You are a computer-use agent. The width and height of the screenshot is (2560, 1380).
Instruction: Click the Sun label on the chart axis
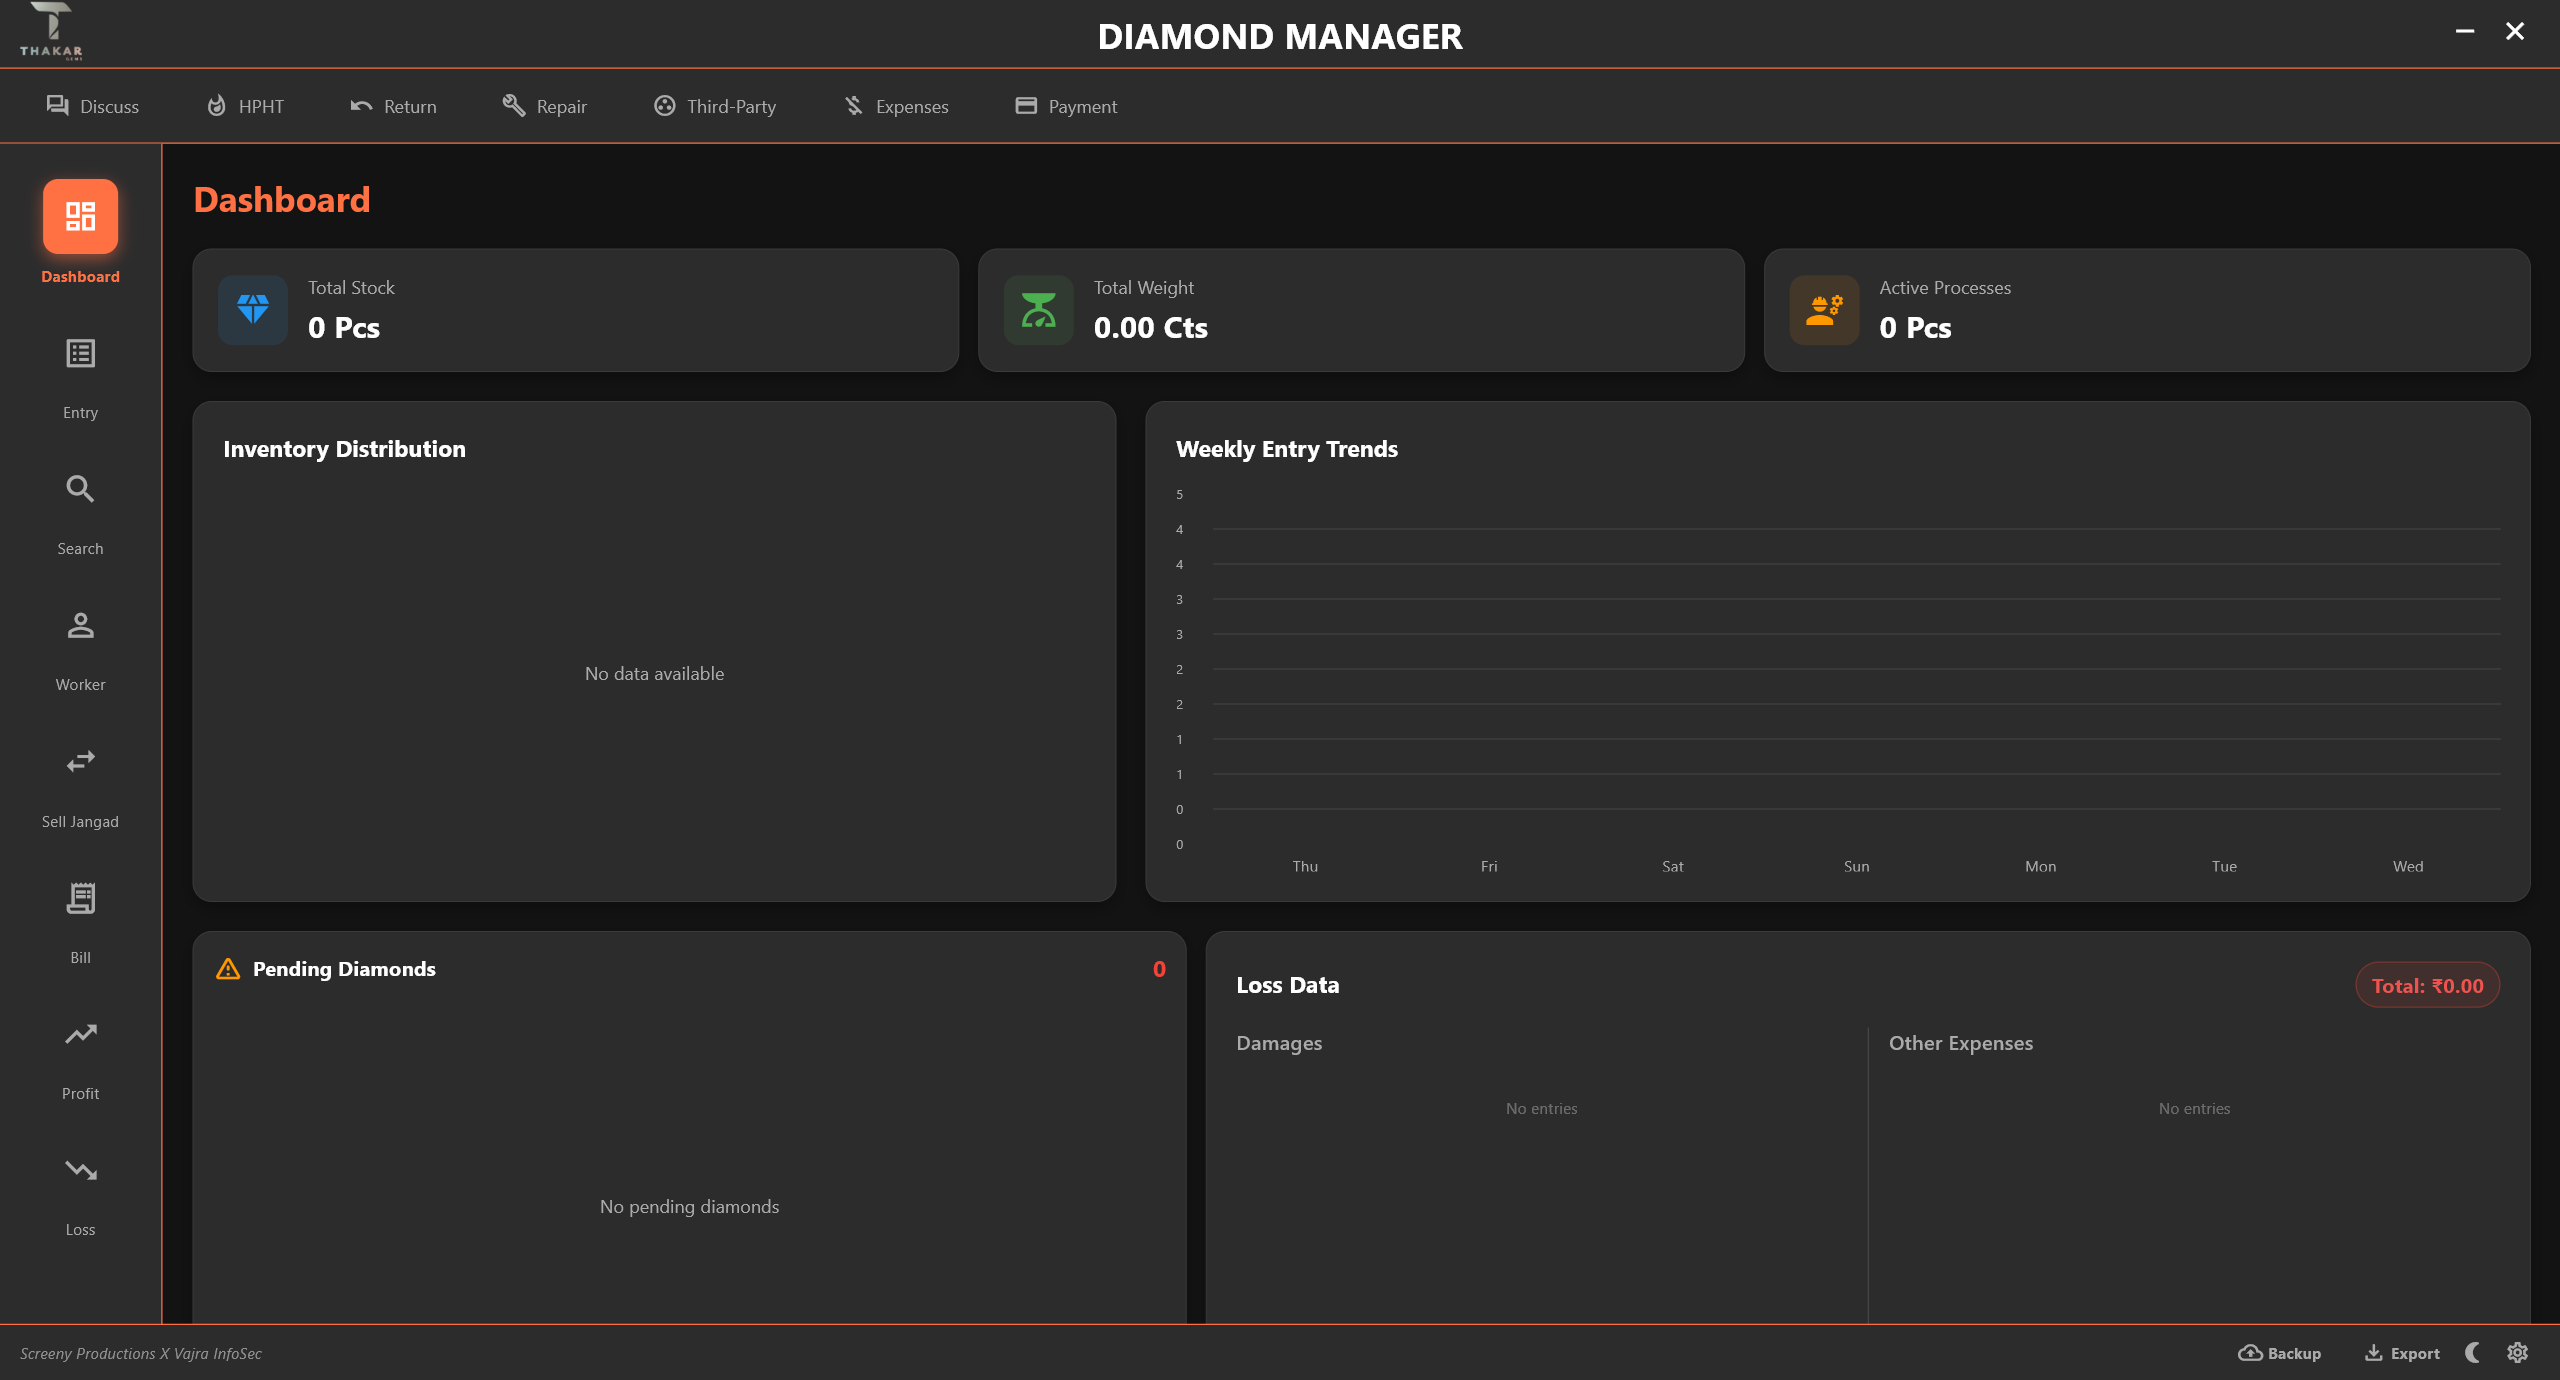(1857, 866)
